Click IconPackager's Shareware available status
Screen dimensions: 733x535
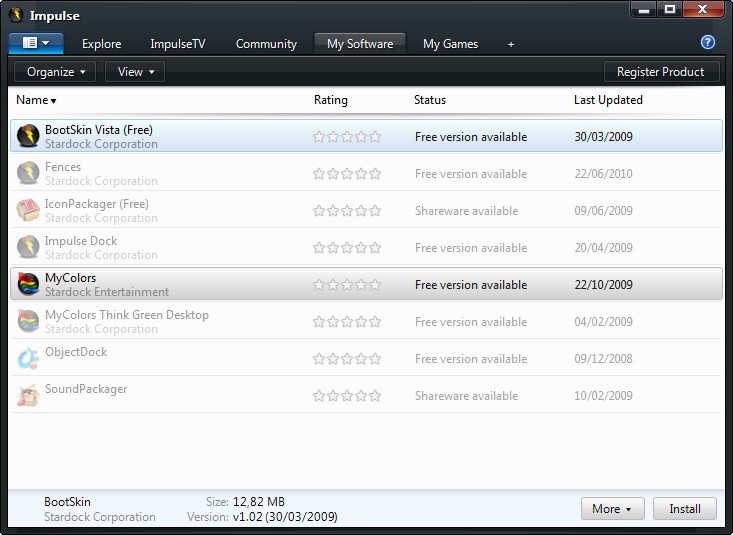pos(467,211)
